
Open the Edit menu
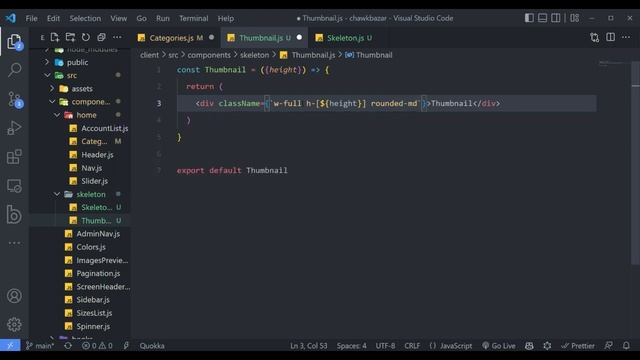[x=53, y=18]
